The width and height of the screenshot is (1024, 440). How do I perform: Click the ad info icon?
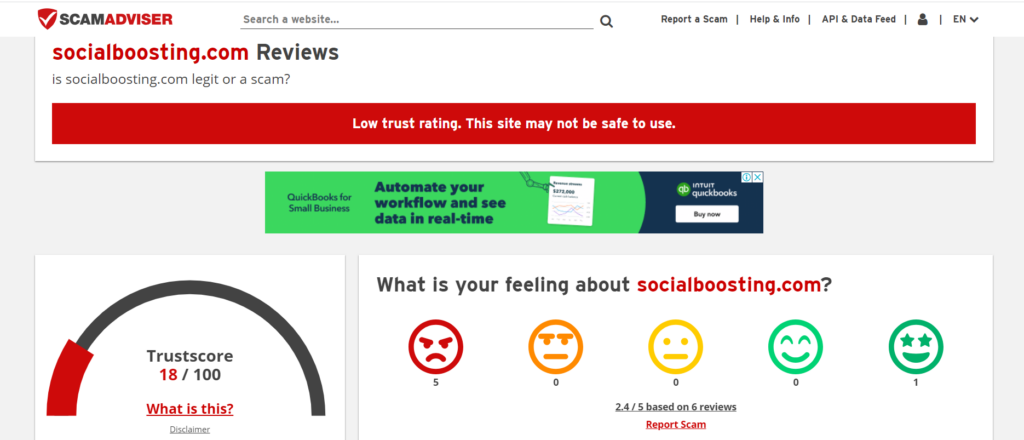747,177
